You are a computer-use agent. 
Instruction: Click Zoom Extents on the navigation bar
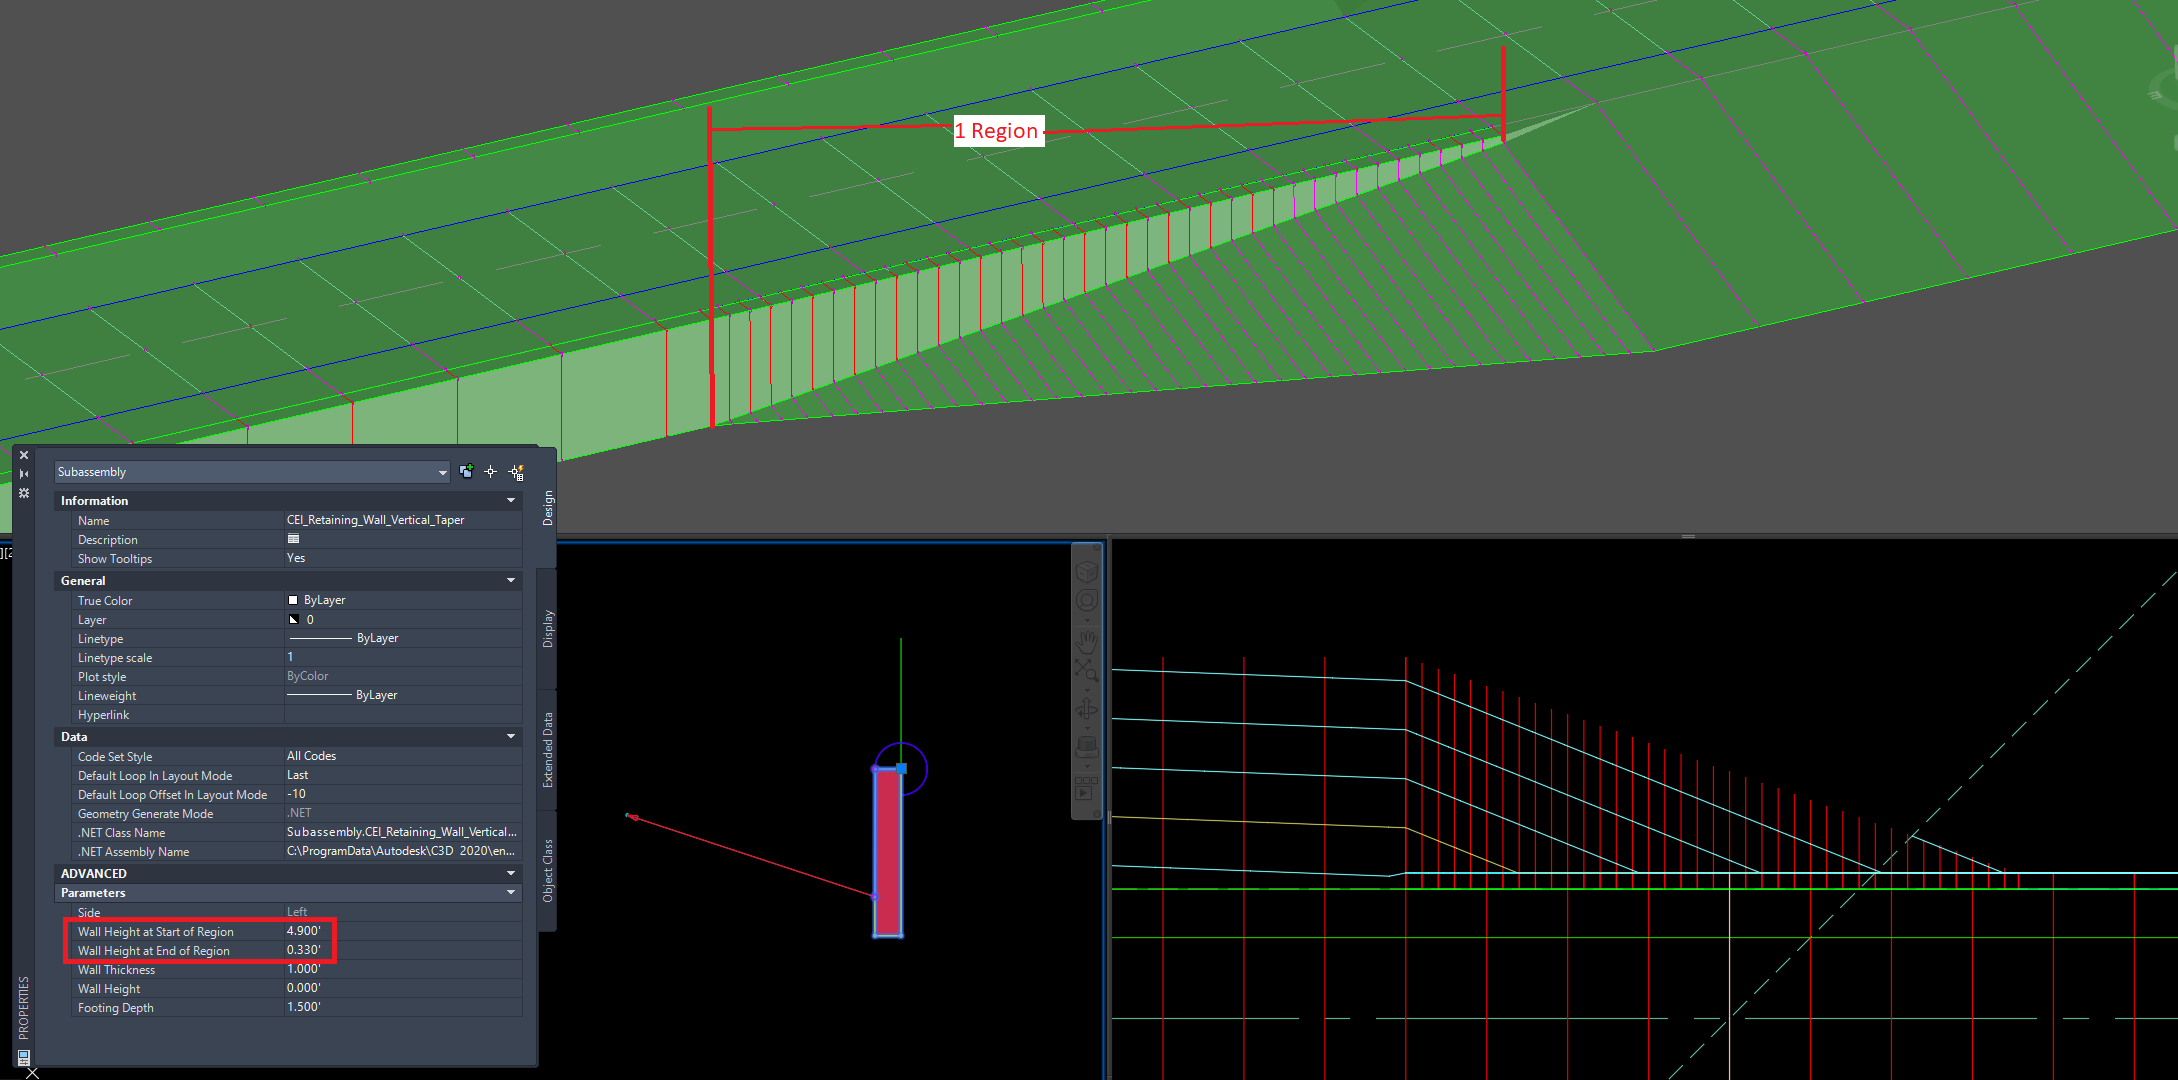[1086, 668]
